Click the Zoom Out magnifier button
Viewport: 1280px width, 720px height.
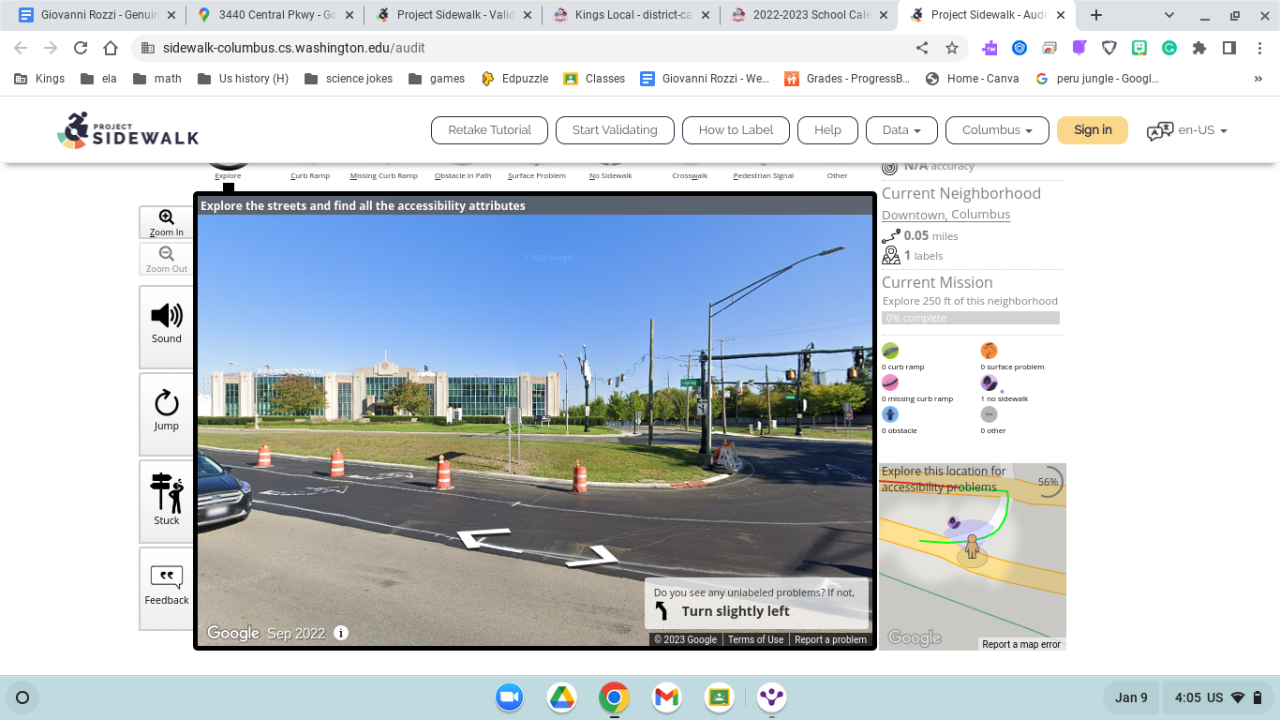pos(166,259)
